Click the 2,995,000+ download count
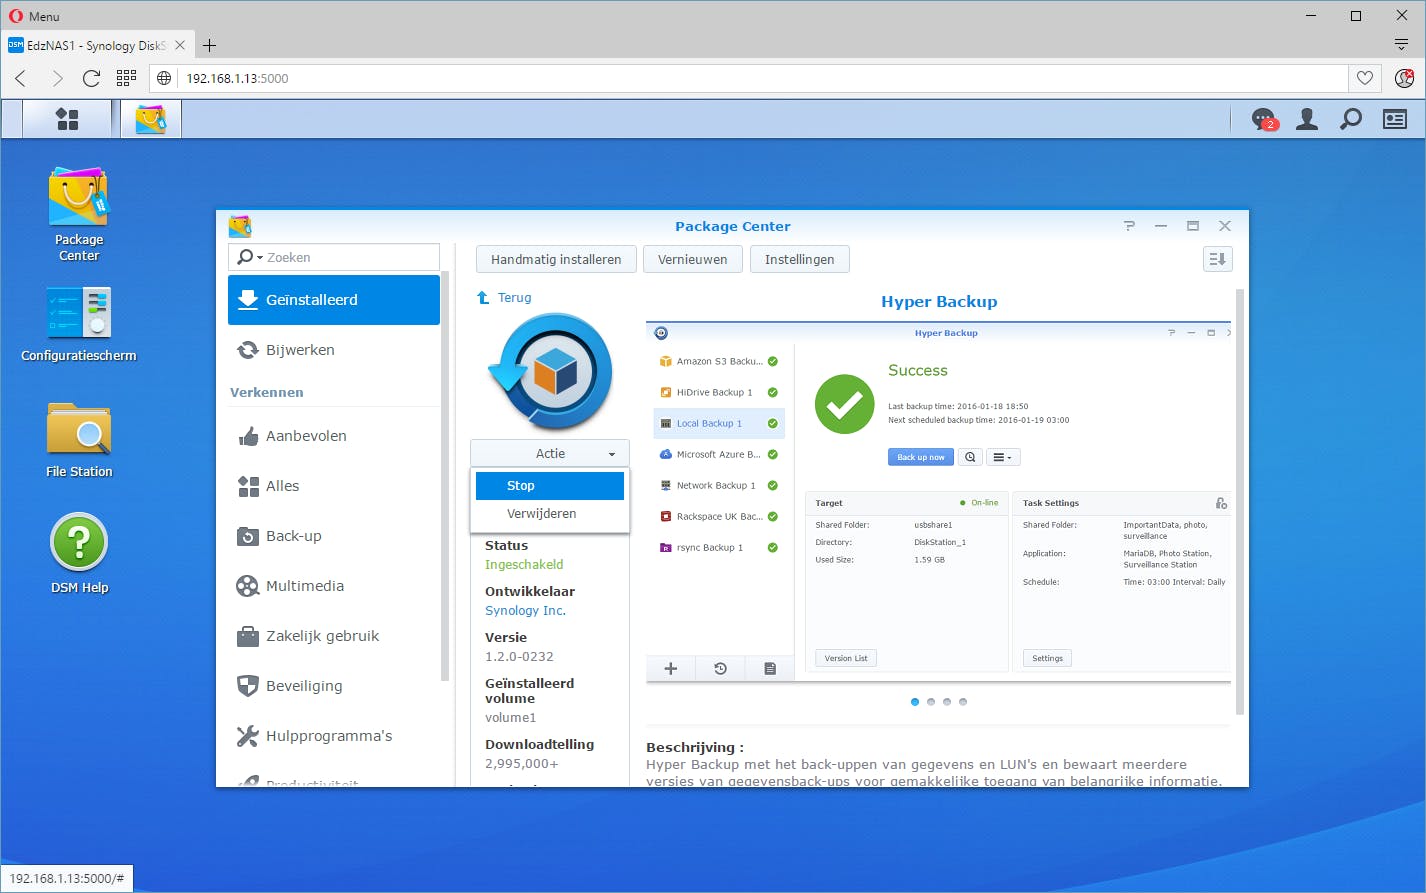This screenshot has width=1426, height=893. (522, 763)
